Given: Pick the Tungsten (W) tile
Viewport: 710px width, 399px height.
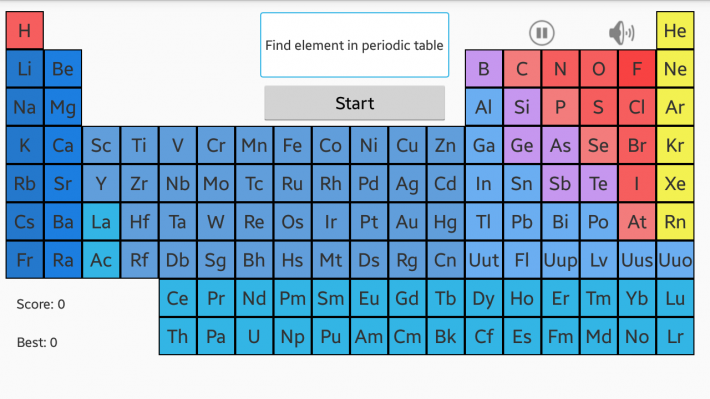Looking at the screenshot, I should point(216,221).
